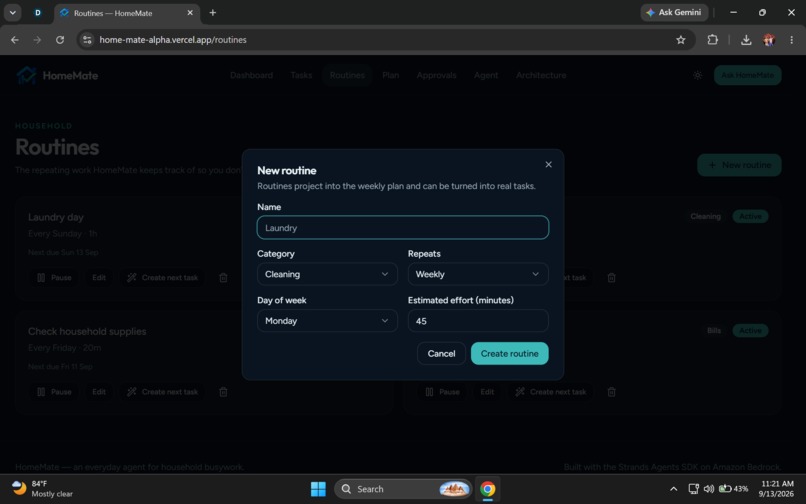Open the Plan nav item
Viewport: 806px width, 504px height.
click(x=391, y=75)
